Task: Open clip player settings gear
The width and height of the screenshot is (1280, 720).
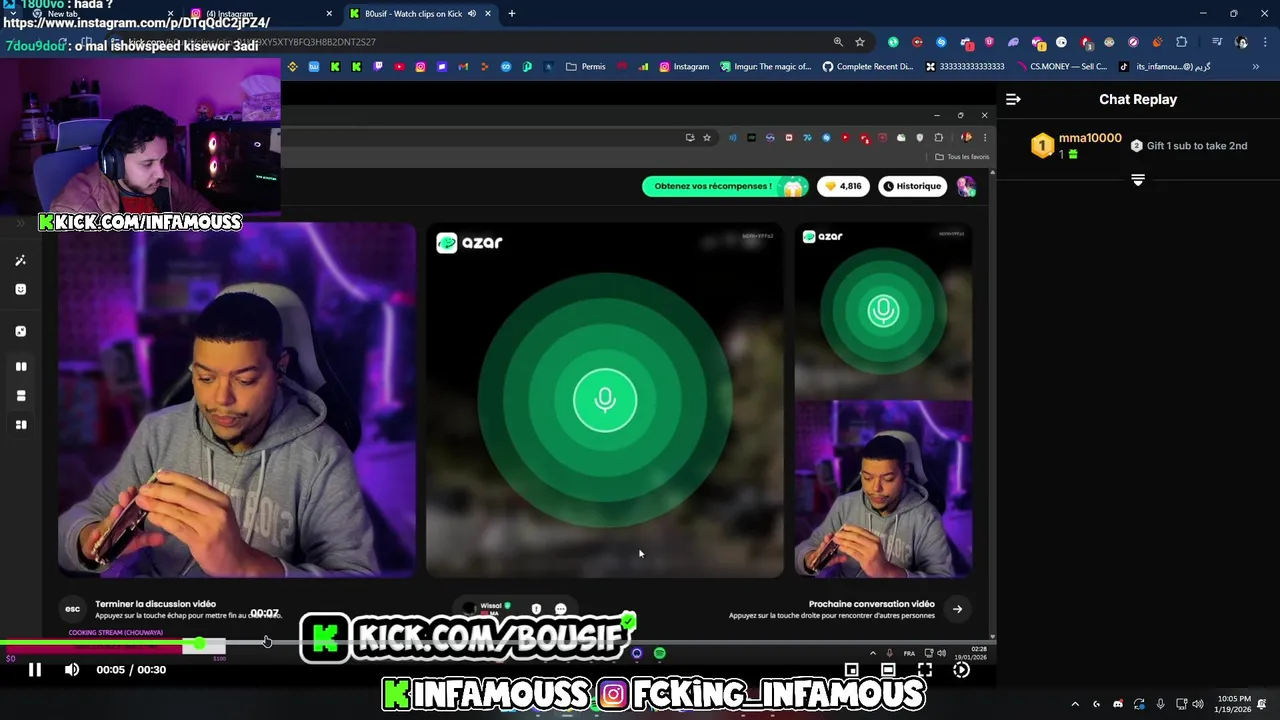Action: pos(961,670)
